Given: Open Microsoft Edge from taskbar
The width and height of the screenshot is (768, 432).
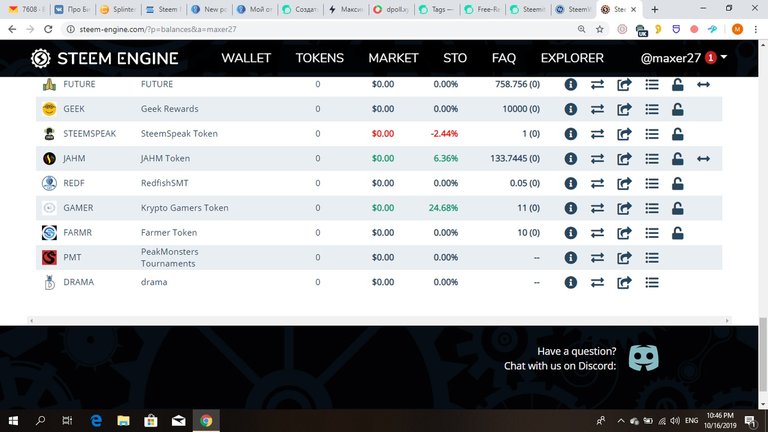Looking at the screenshot, I should [96, 421].
